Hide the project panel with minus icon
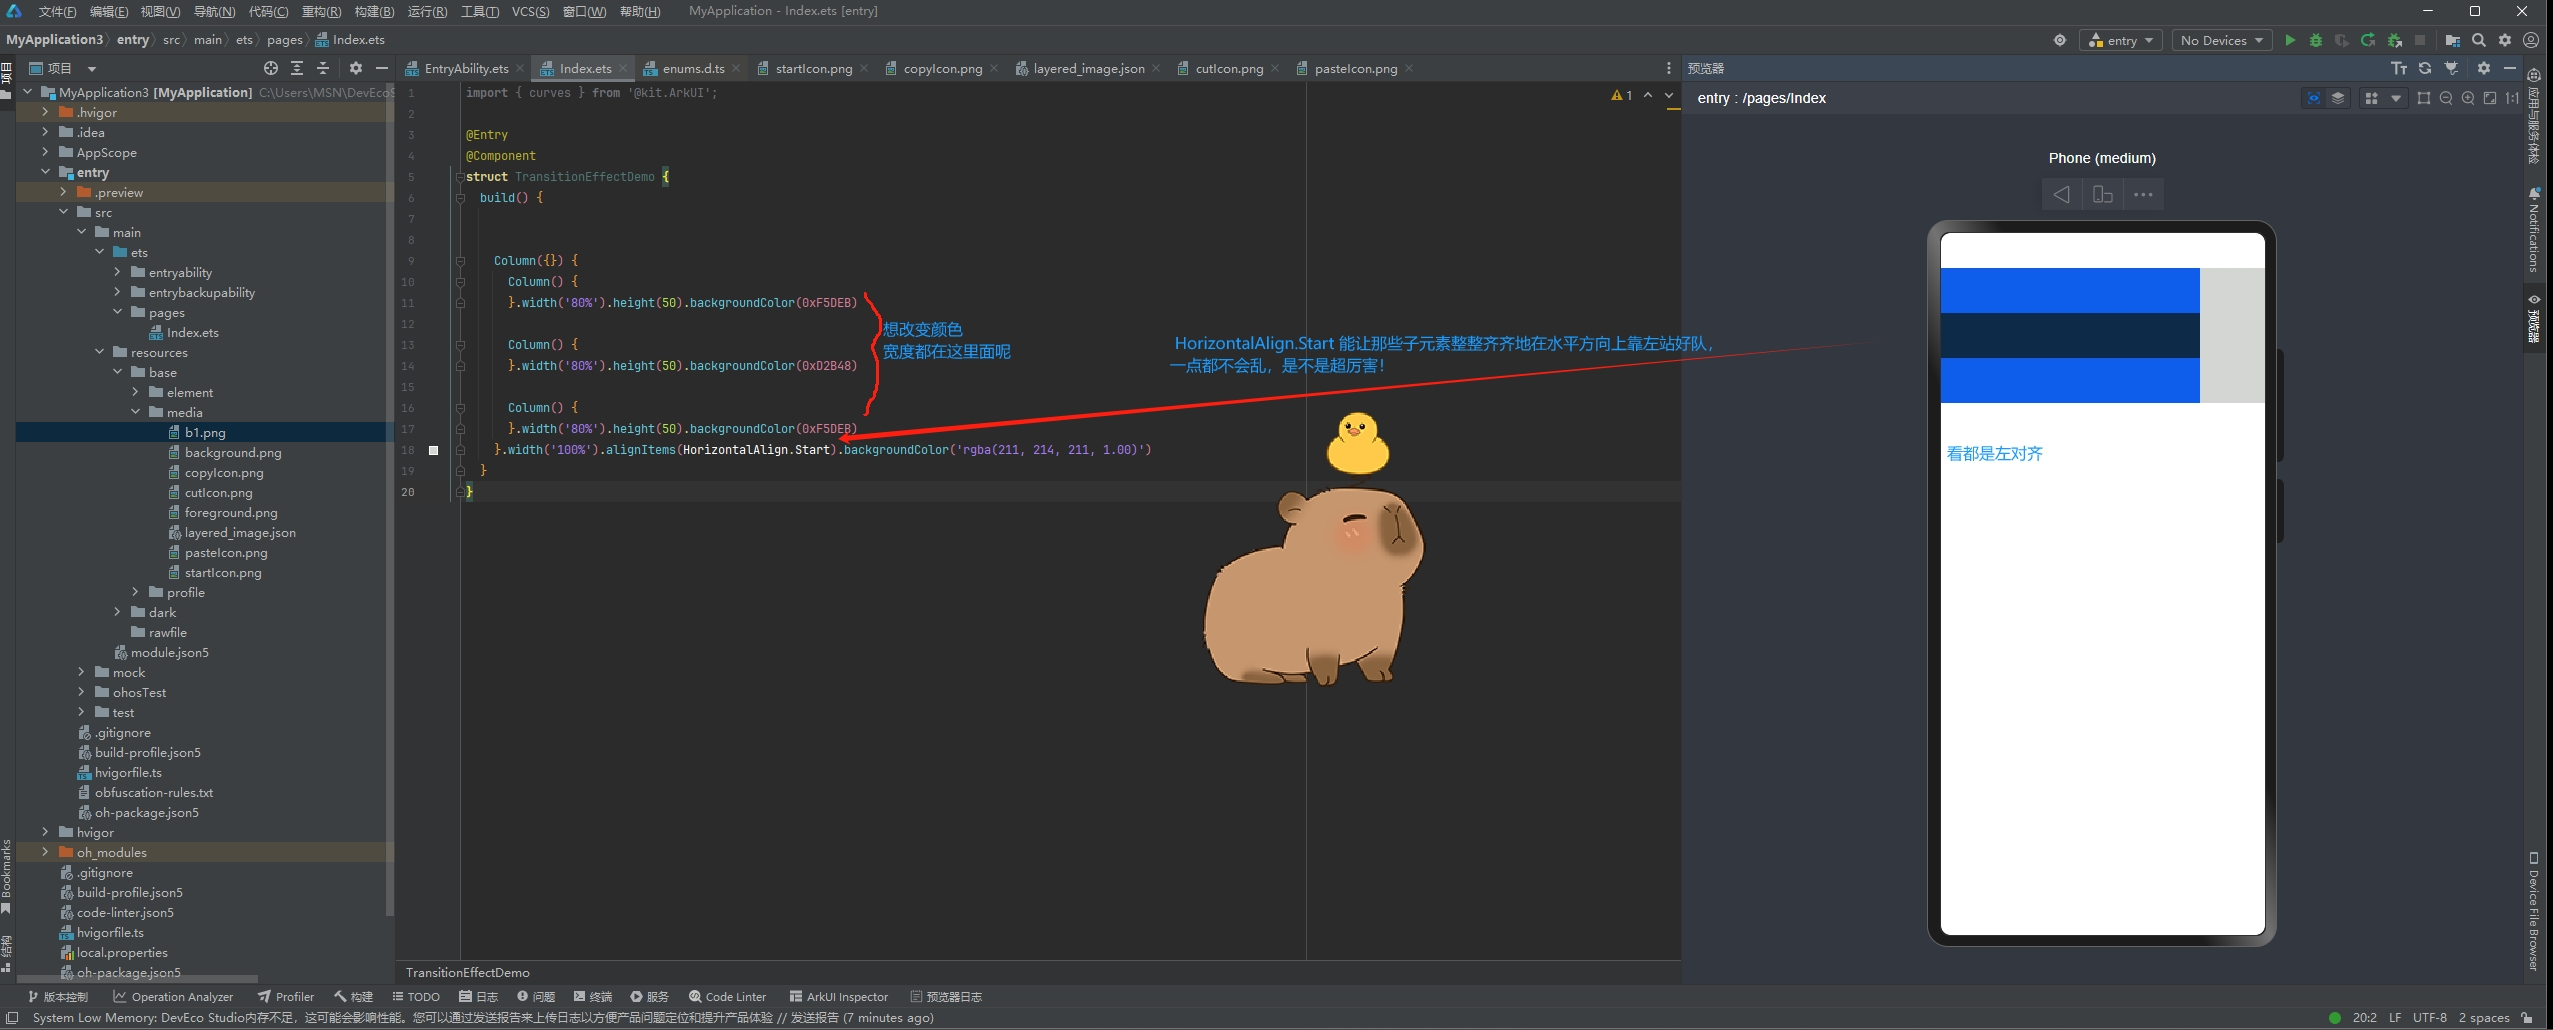This screenshot has height=1030, width=2553. point(381,68)
